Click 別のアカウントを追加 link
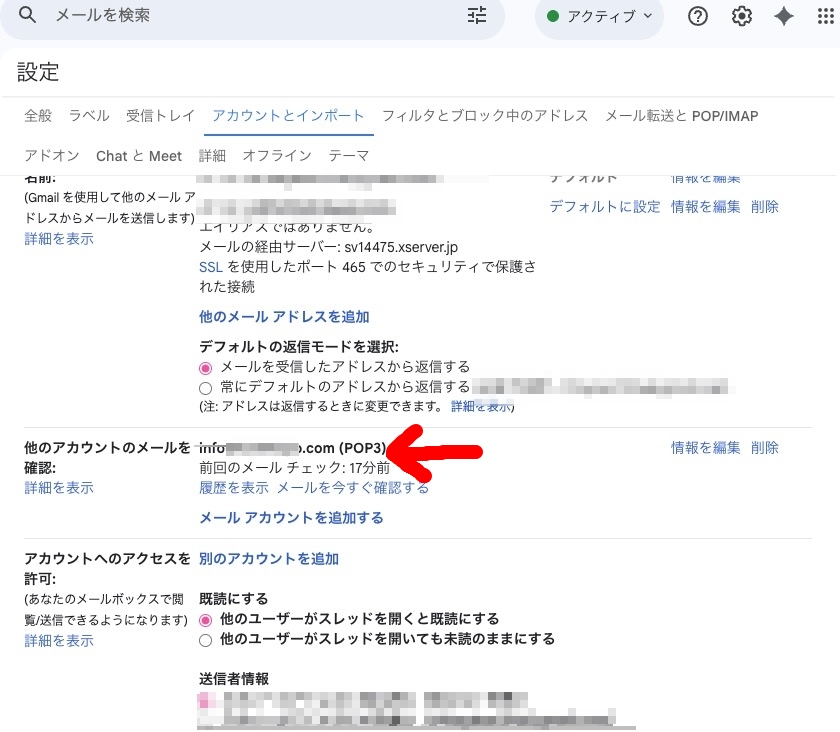This screenshot has width=840, height=732. pos(269,559)
